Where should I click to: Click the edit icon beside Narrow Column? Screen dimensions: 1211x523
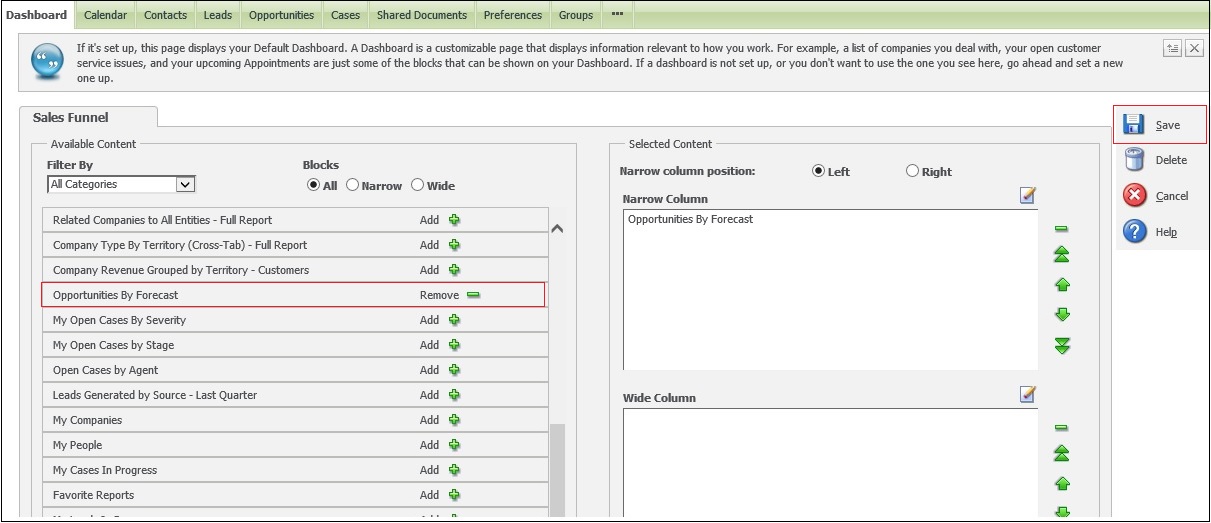pyautogui.click(x=1028, y=196)
